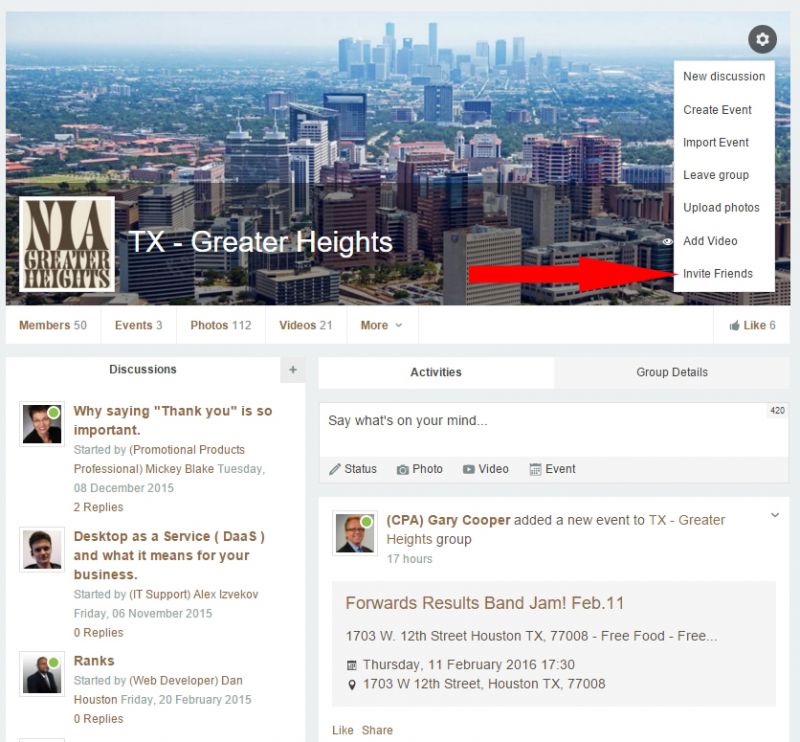This screenshot has height=742, width=800.
Task: Switch to the Group Details tab
Action: [672, 373]
